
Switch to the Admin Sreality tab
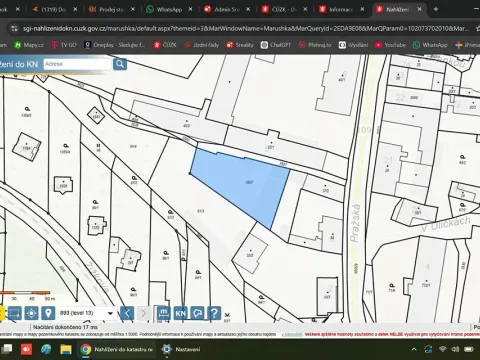click(227, 9)
